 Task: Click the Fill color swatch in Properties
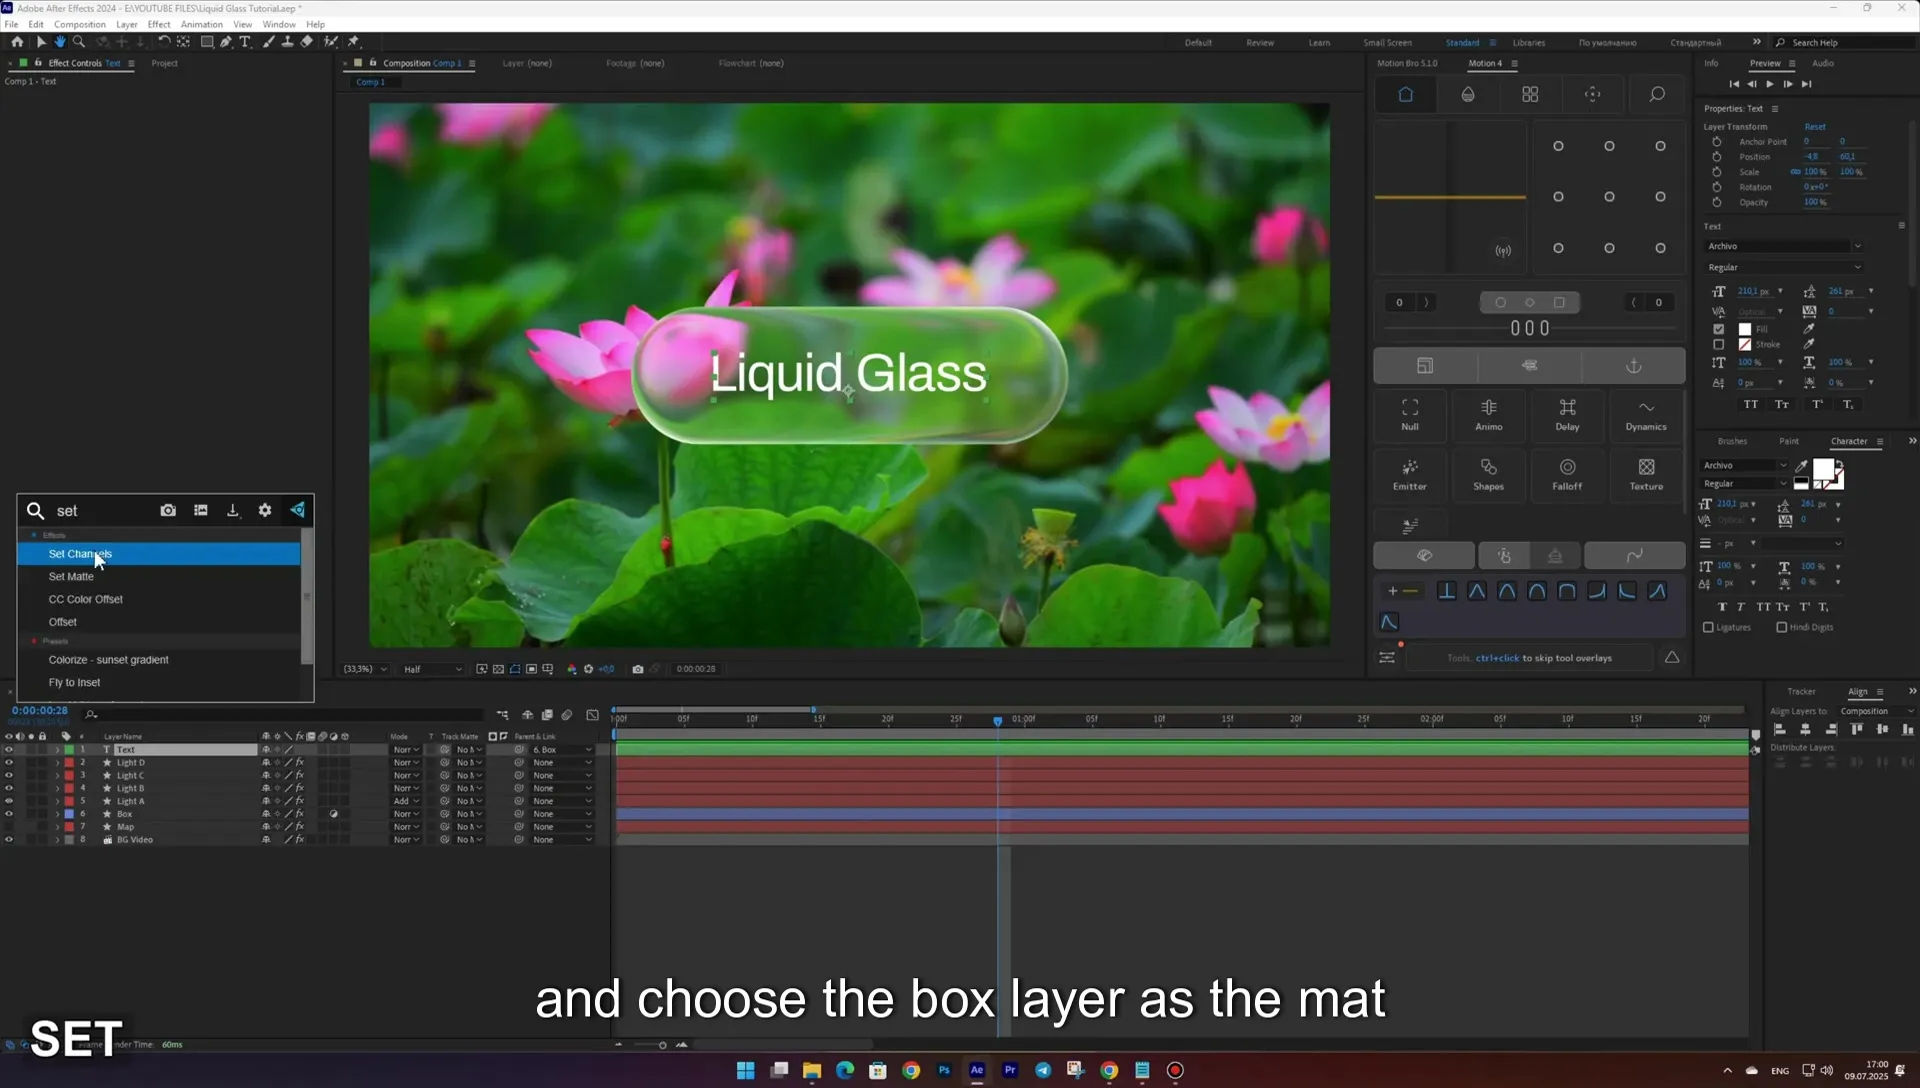(x=1745, y=329)
